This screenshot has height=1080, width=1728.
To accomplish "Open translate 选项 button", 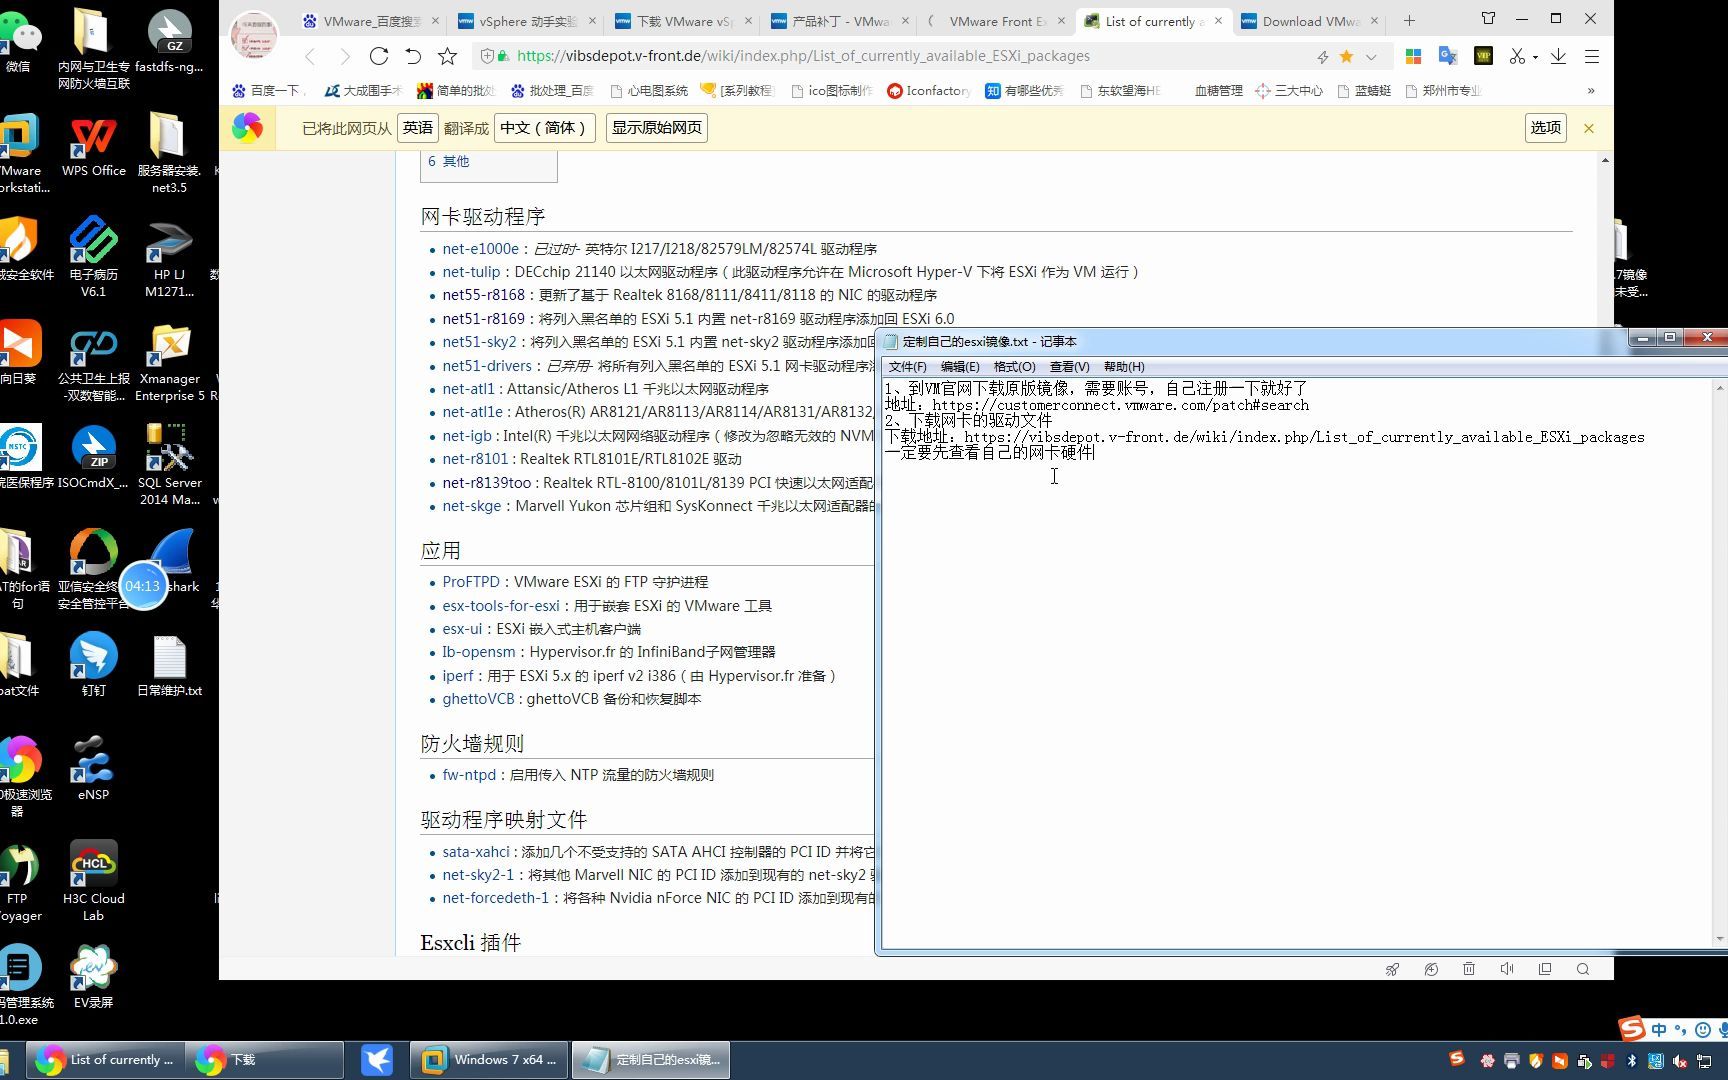I will 1545,128.
